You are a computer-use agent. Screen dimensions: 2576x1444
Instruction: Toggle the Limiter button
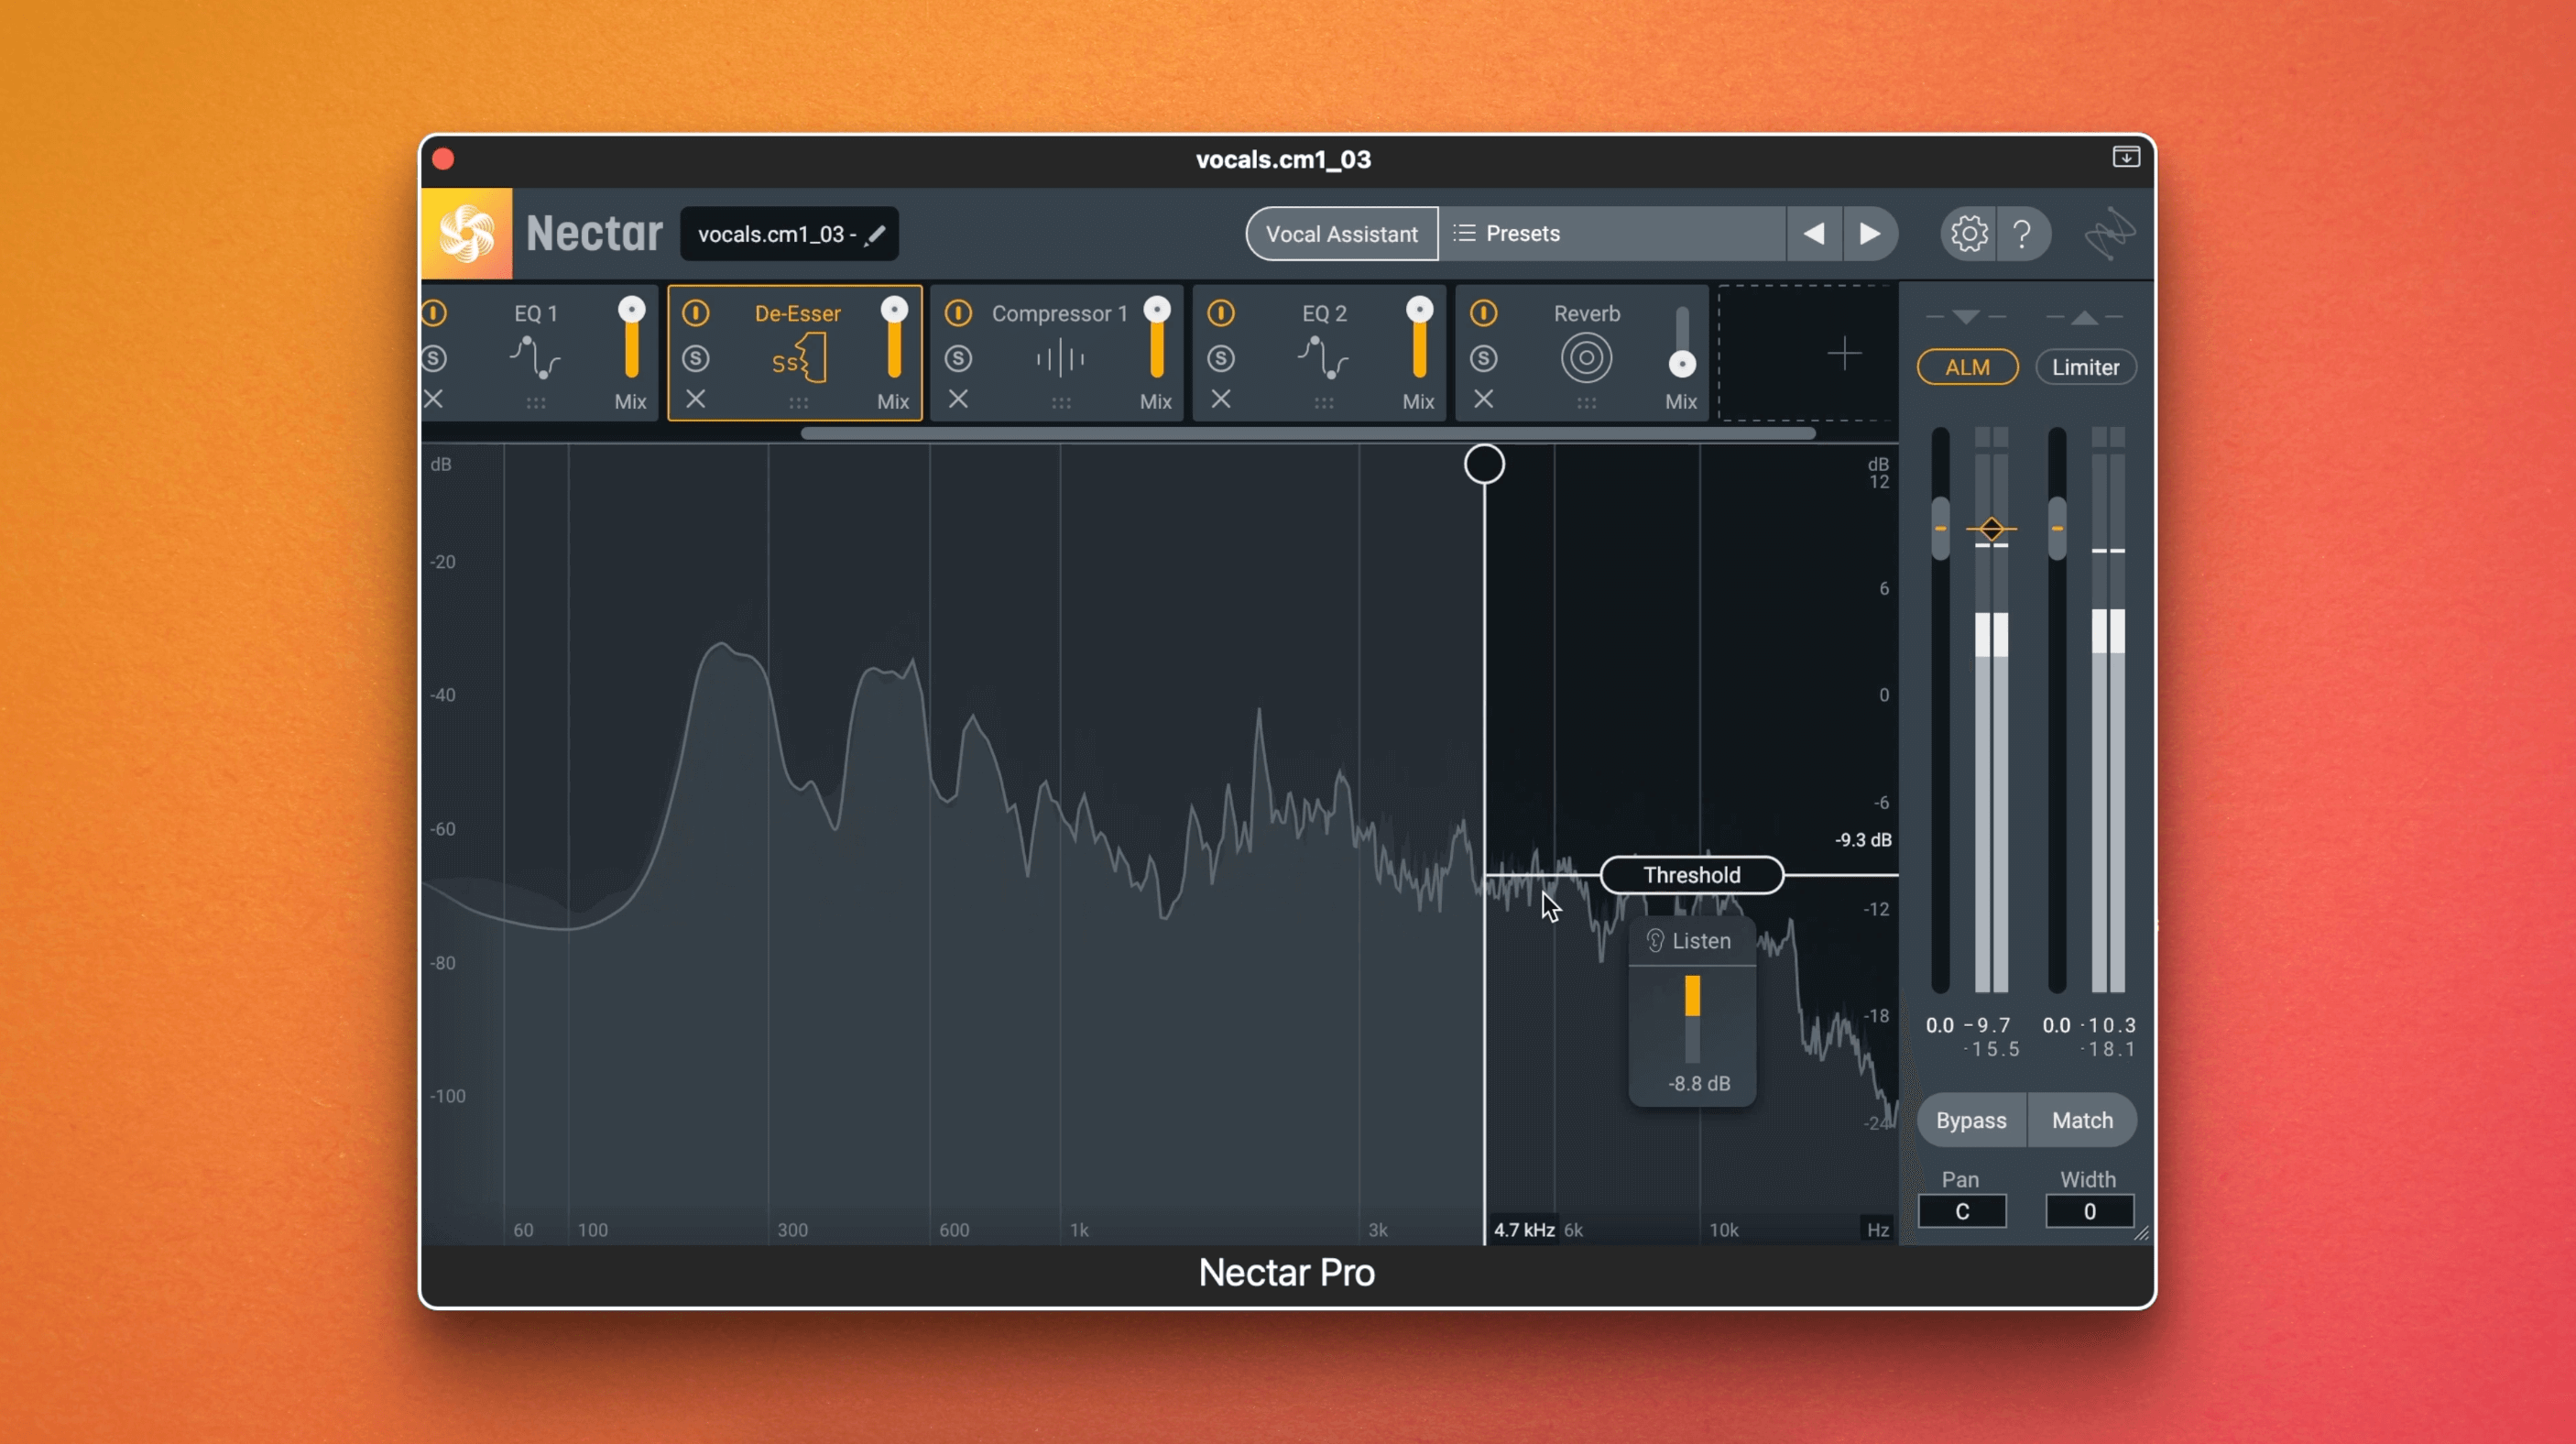coord(2086,367)
